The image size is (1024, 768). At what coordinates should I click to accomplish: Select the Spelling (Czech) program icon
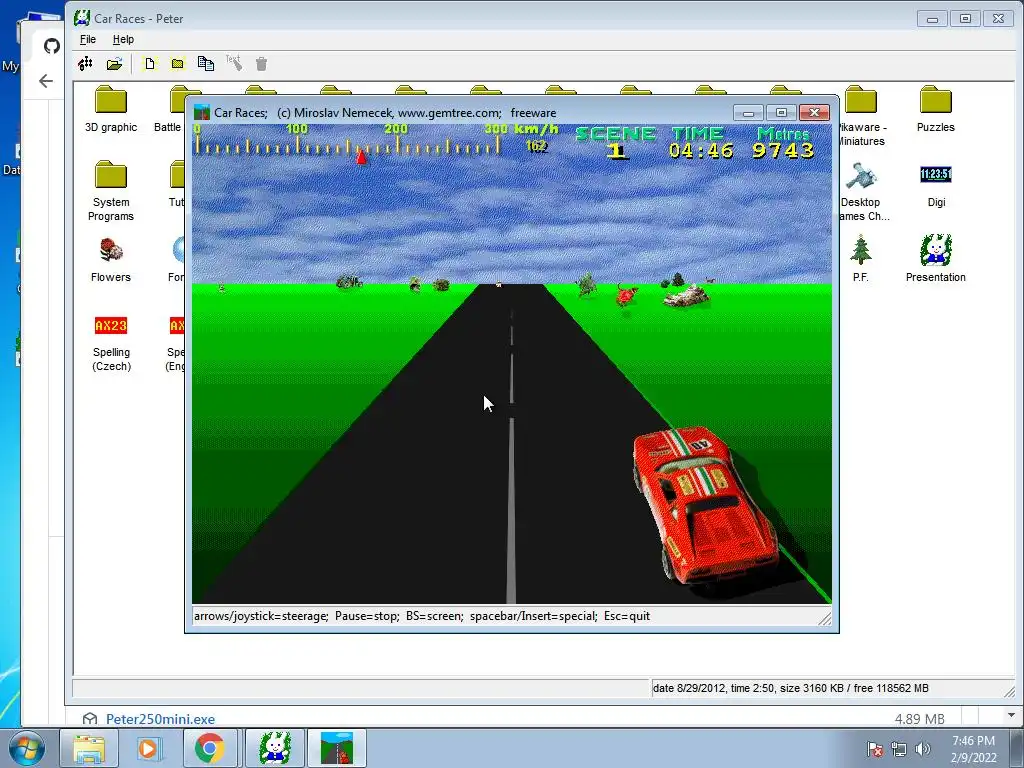[x=111, y=342]
